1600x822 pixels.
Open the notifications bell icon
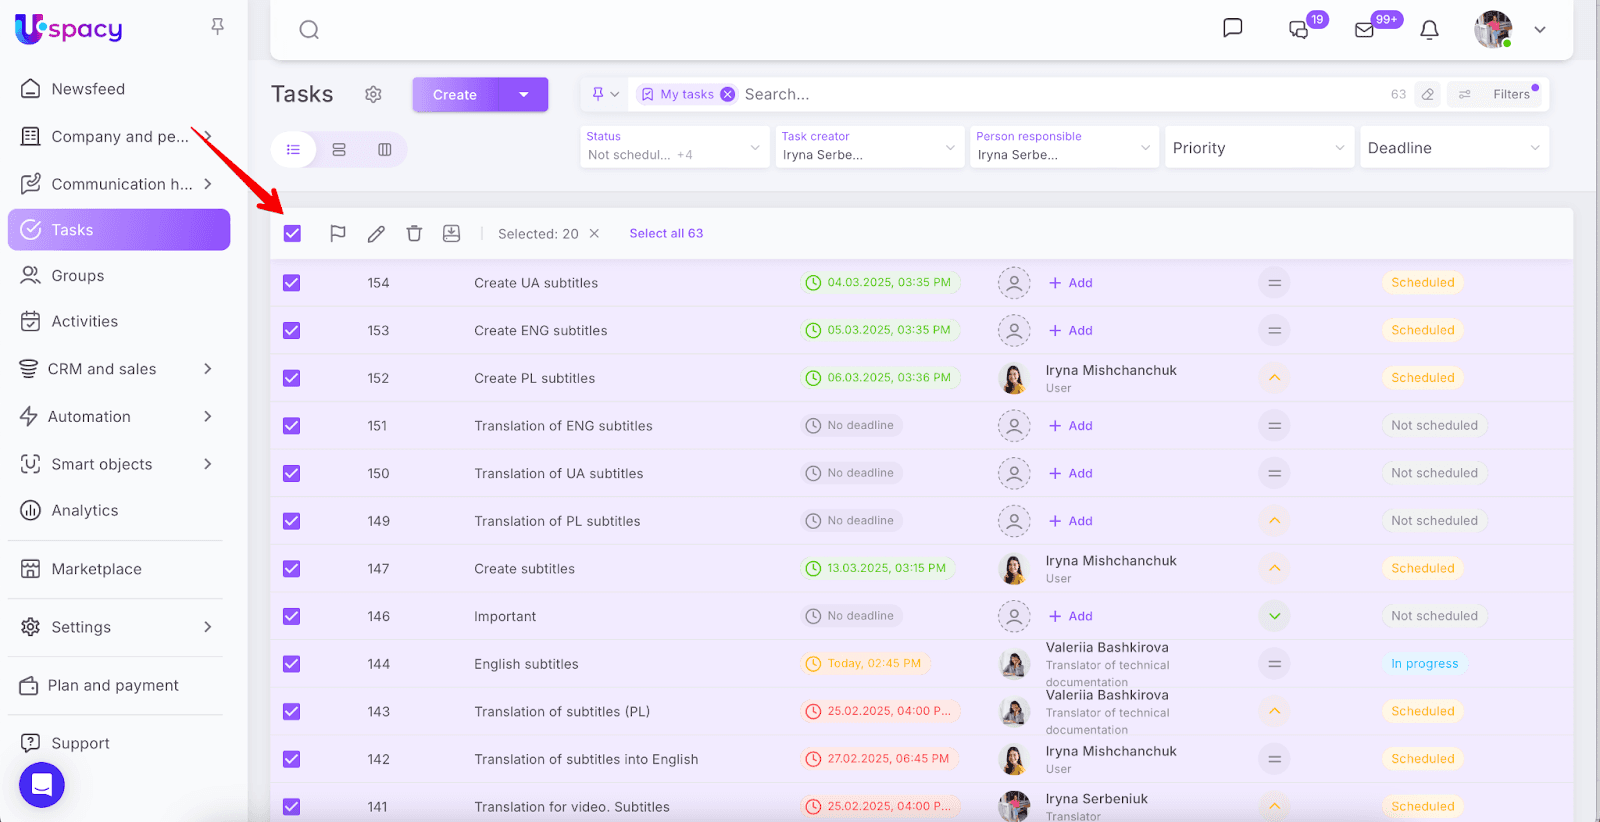coord(1429,30)
